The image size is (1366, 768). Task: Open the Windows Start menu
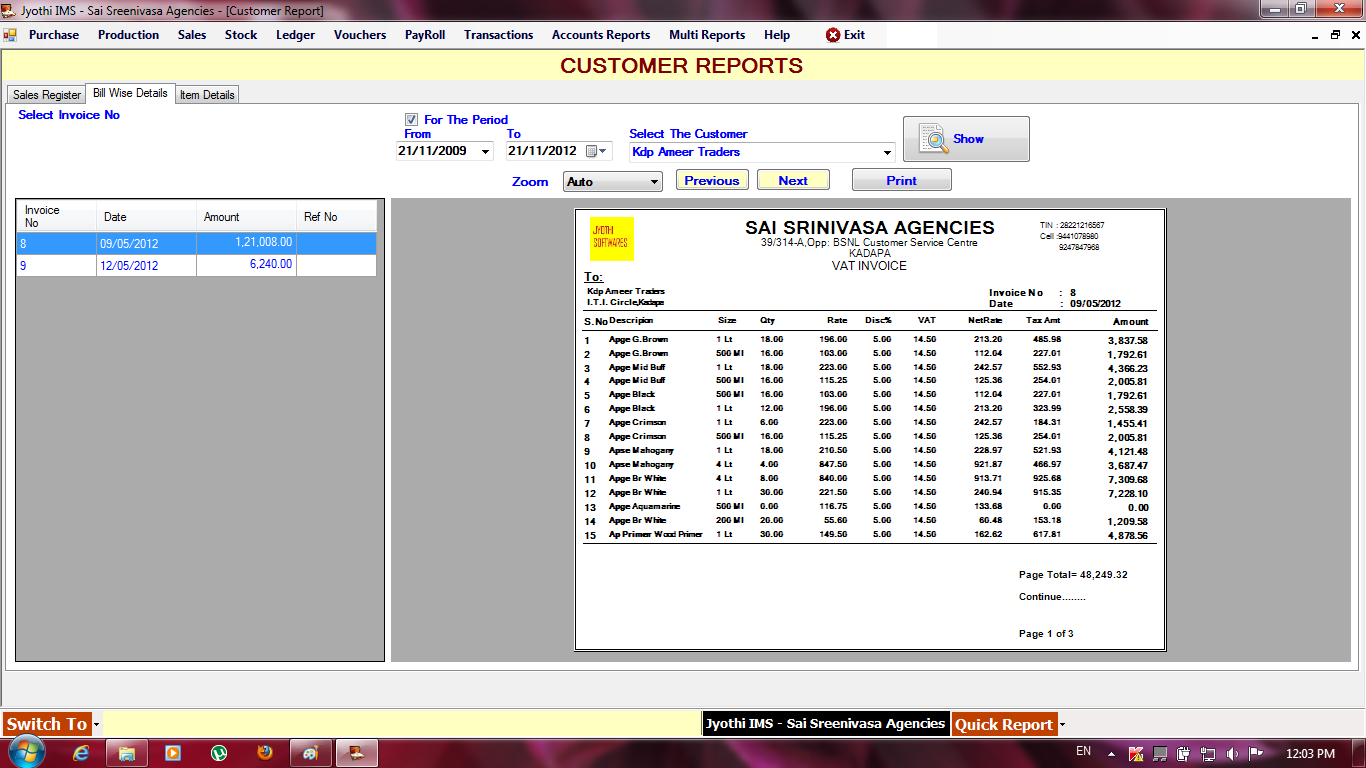pyautogui.click(x=25, y=752)
